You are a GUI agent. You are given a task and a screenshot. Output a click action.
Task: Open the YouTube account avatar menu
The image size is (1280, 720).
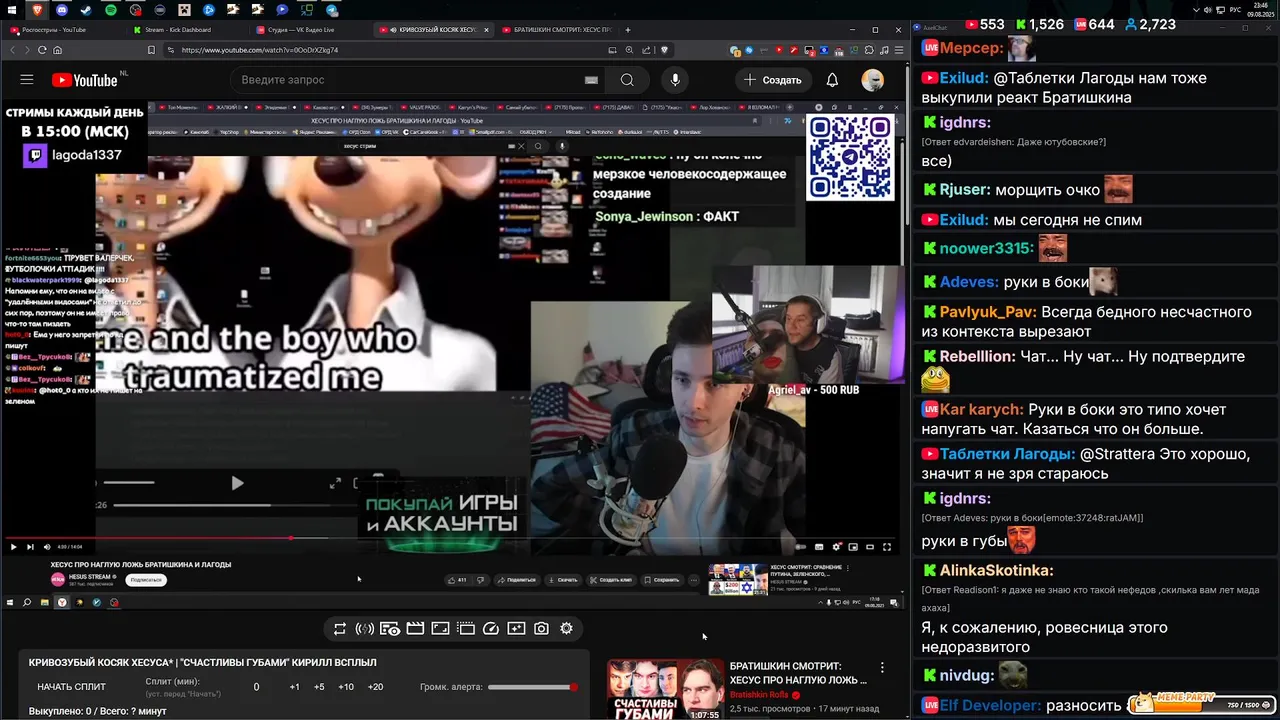click(x=873, y=80)
